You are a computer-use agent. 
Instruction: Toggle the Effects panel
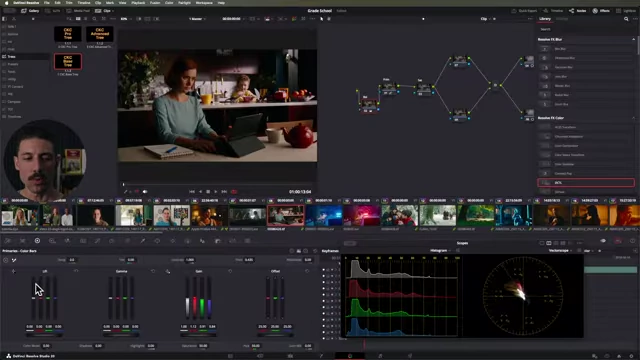pyautogui.click(x=601, y=11)
